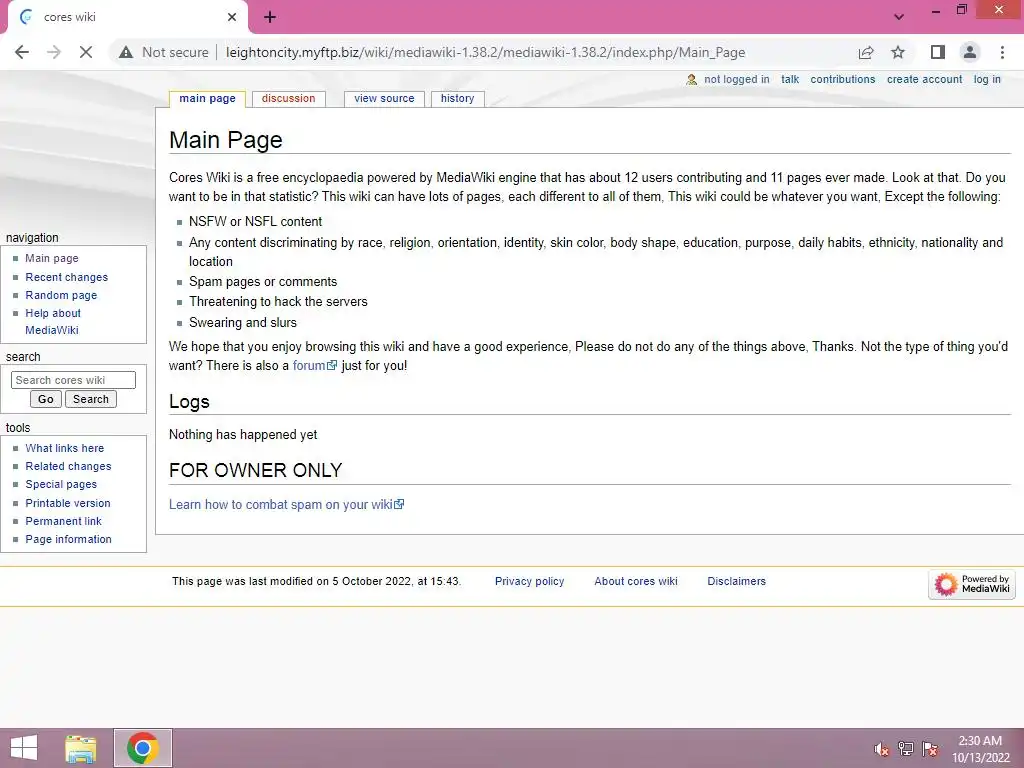Click "not logged in" text

(737, 79)
